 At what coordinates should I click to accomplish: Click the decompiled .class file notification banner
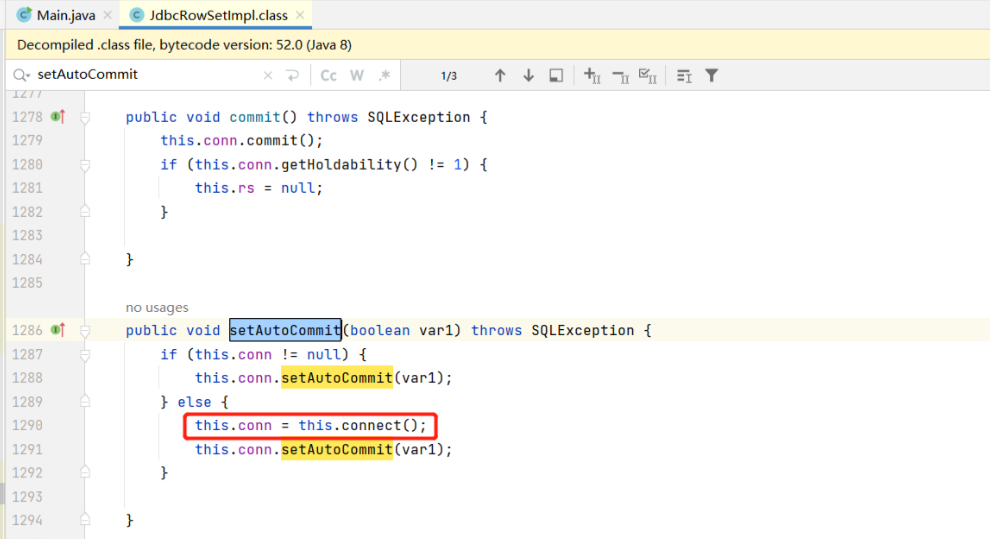tap(498, 45)
